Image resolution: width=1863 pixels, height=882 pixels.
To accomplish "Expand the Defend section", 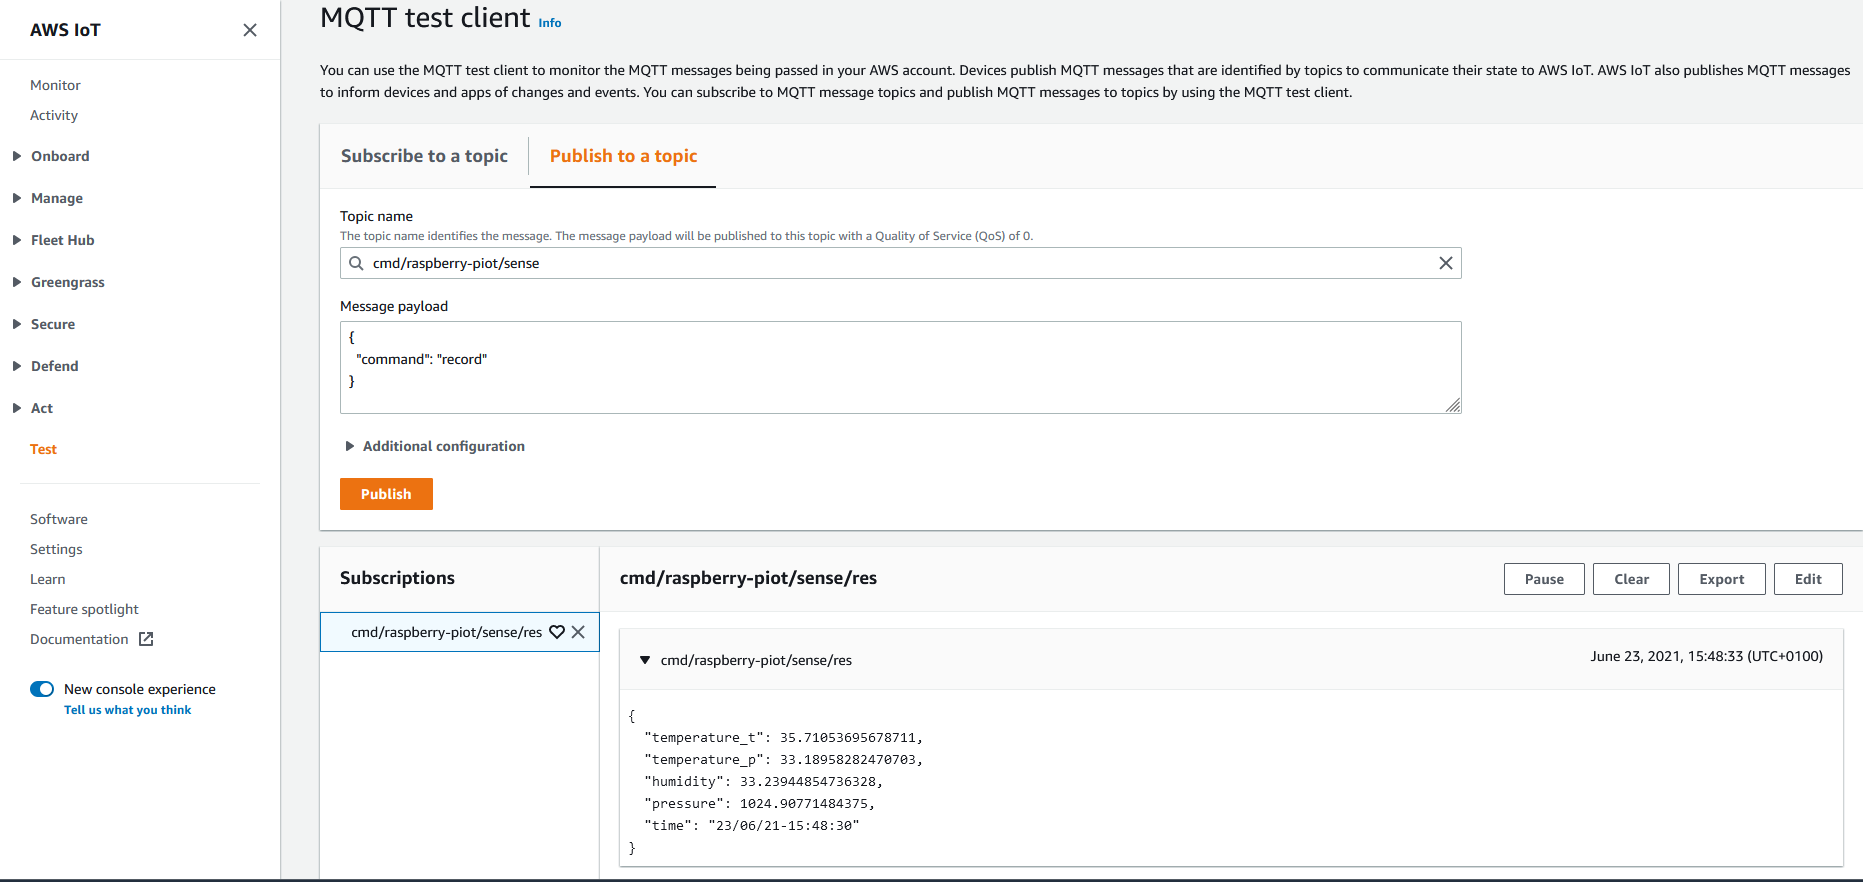I will [x=17, y=366].
